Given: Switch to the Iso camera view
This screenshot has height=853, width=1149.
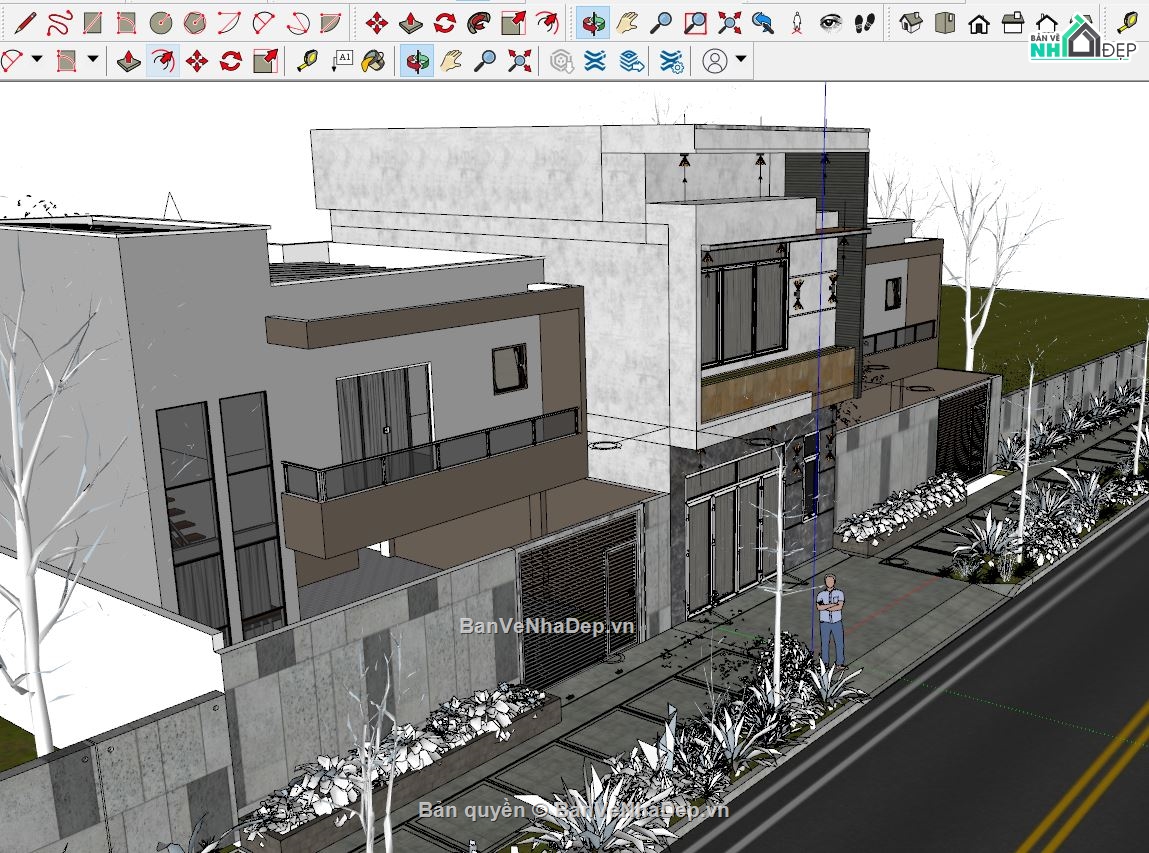Looking at the screenshot, I should click(x=913, y=23).
